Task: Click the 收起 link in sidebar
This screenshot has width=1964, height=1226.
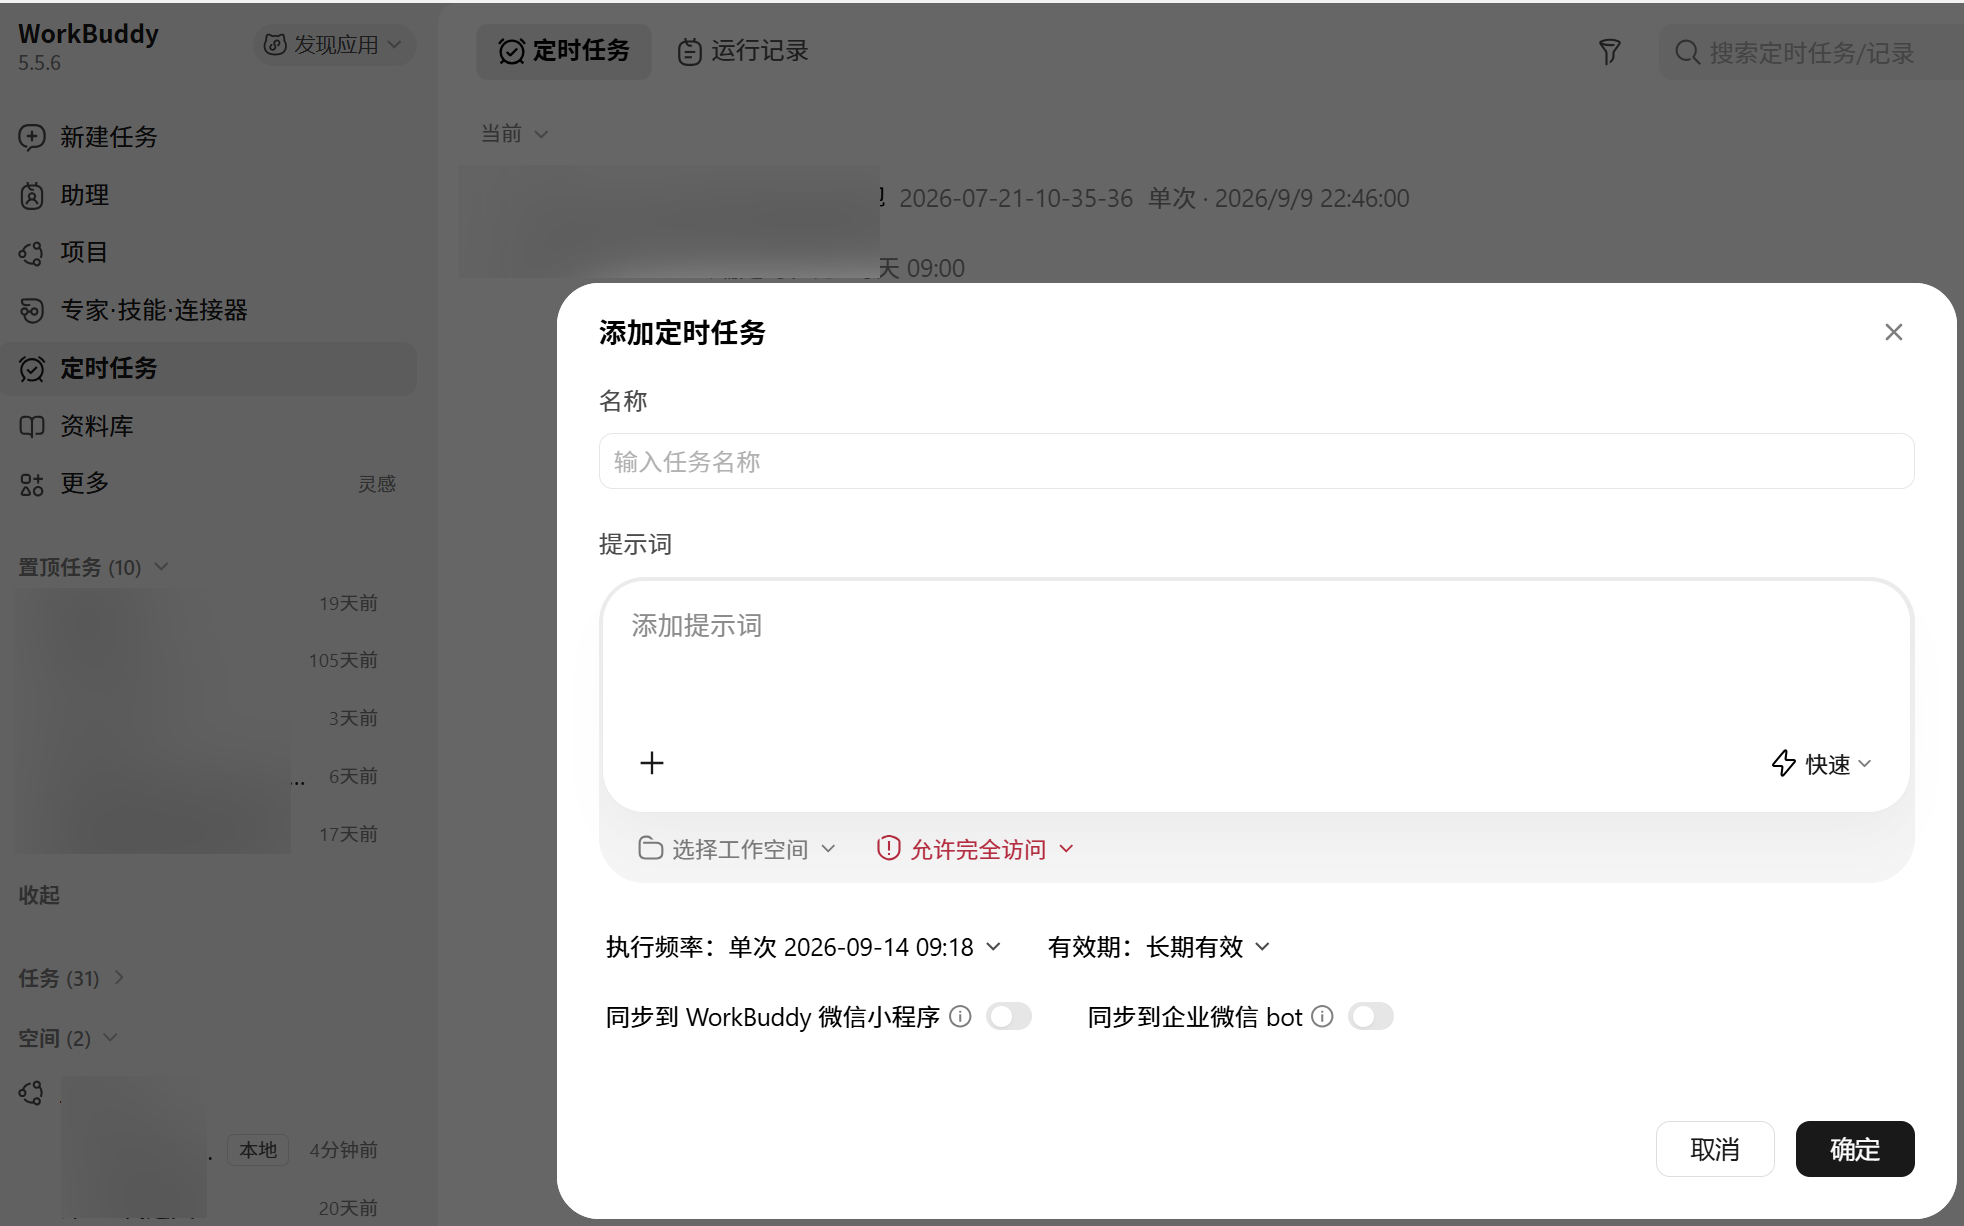Action: (x=39, y=895)
